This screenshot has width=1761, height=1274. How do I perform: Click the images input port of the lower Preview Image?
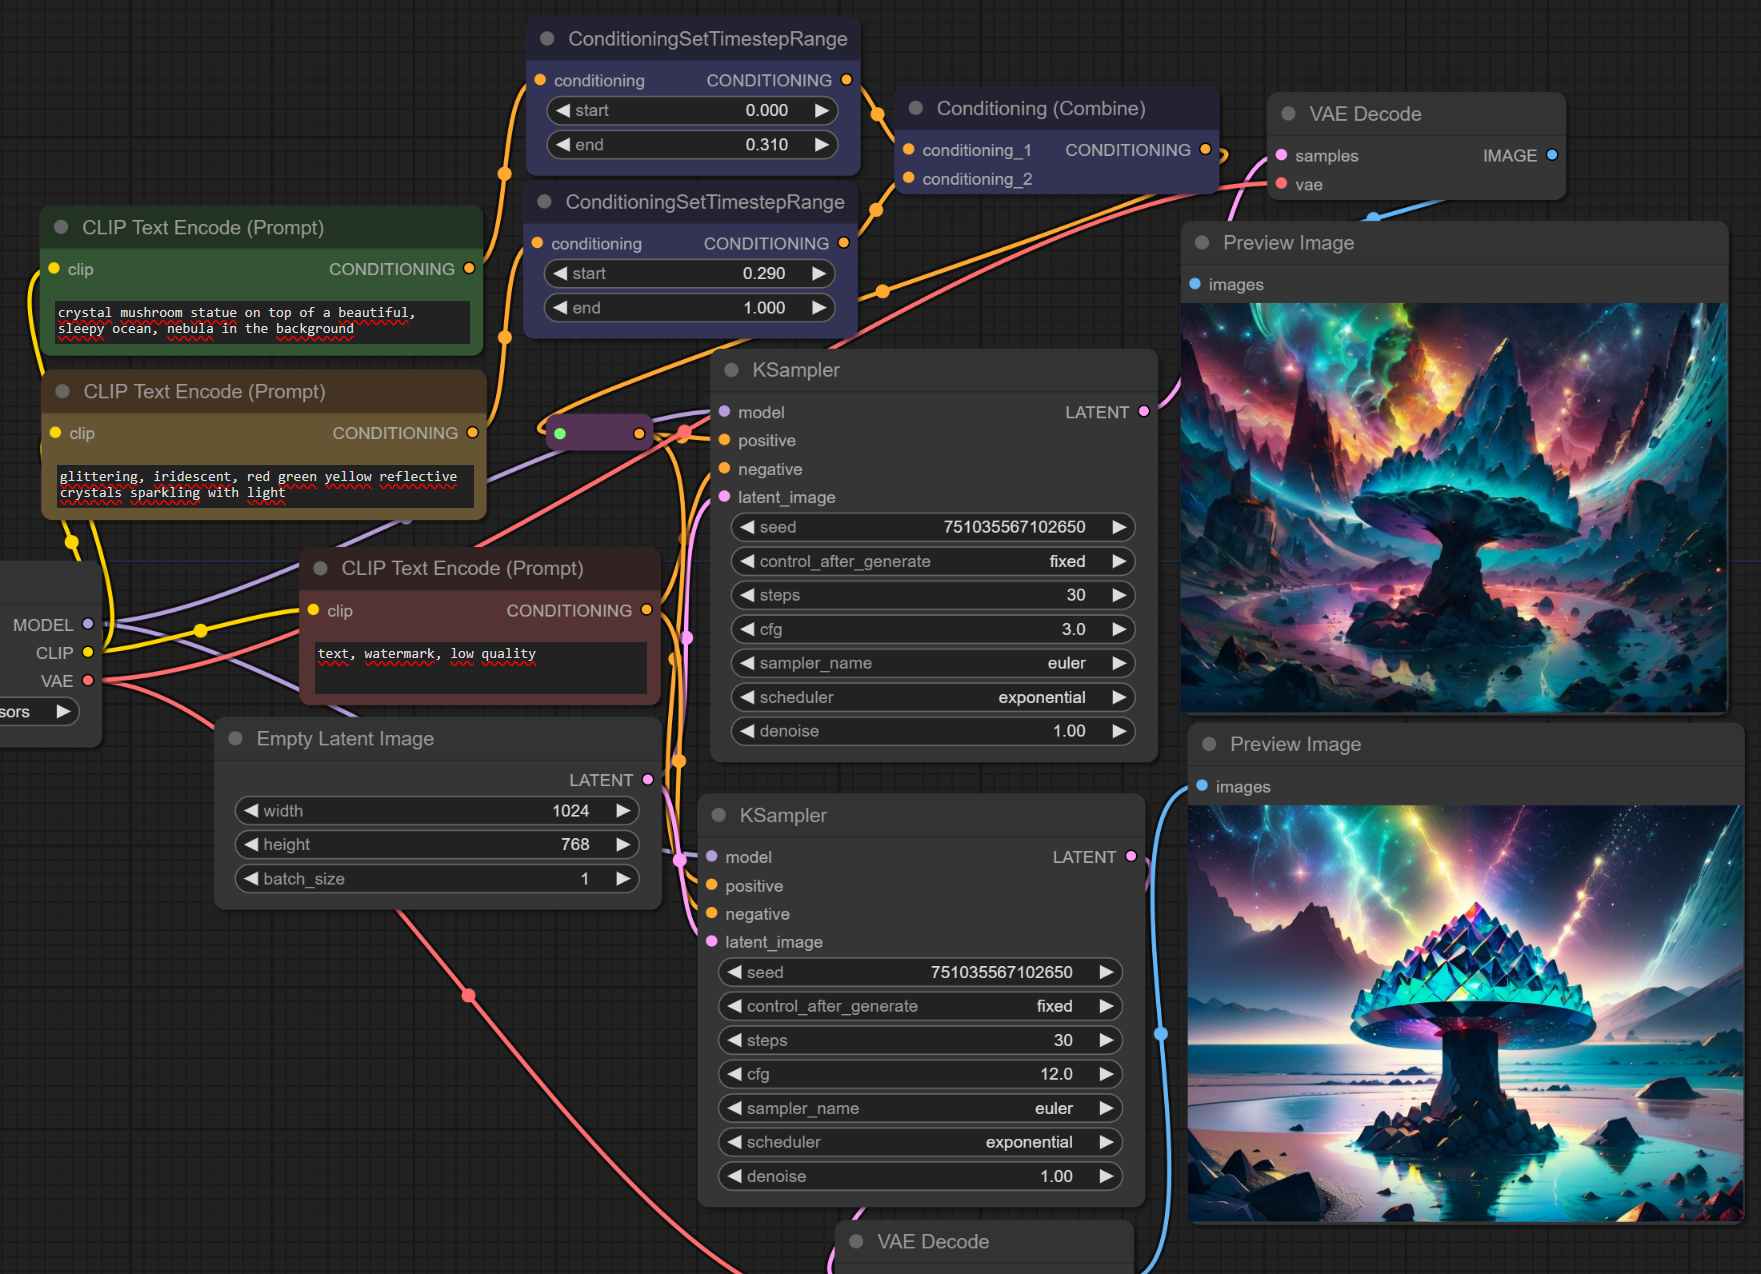point(1202,786)
